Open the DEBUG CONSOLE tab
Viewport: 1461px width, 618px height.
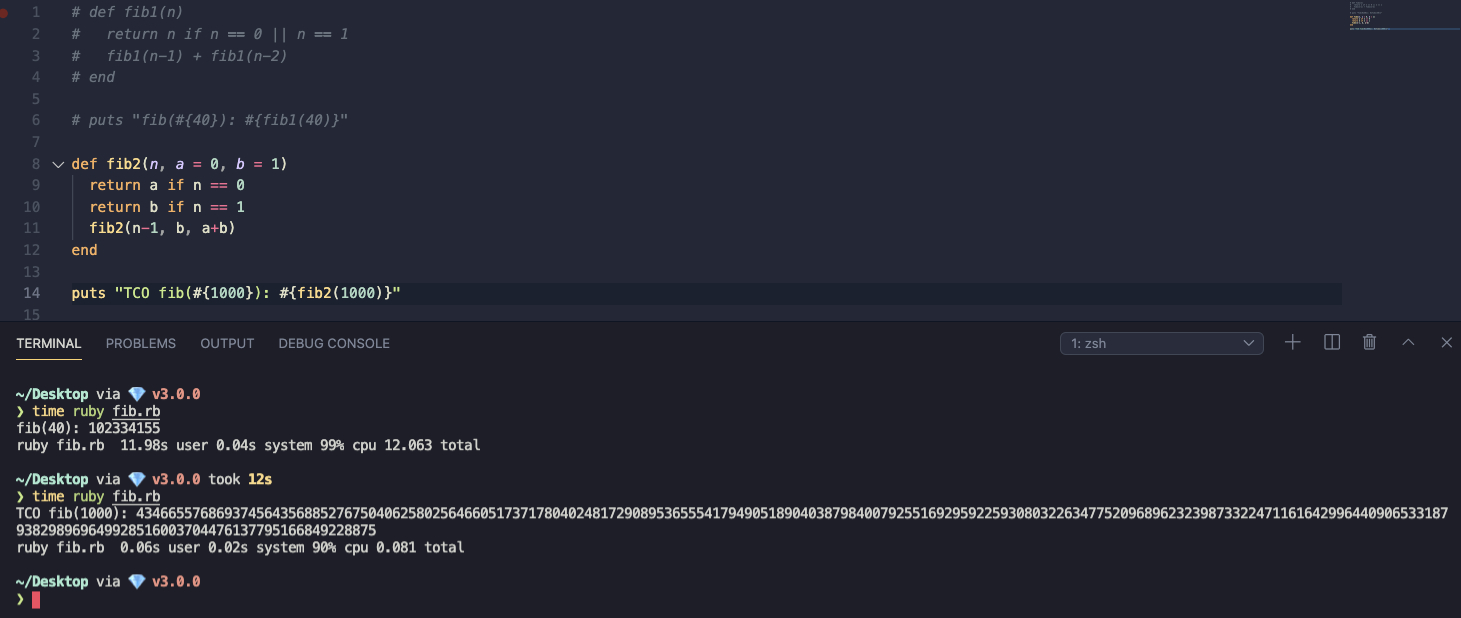click(x=334, y=343)
